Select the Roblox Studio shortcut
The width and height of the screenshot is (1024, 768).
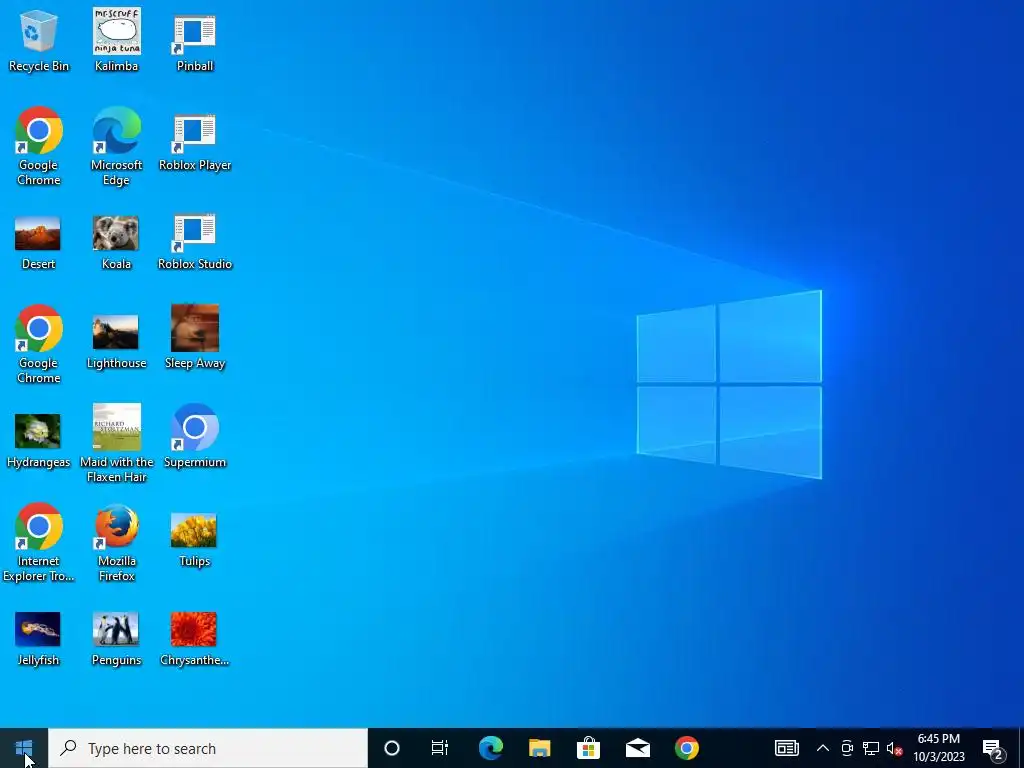[x=195, y=240]
